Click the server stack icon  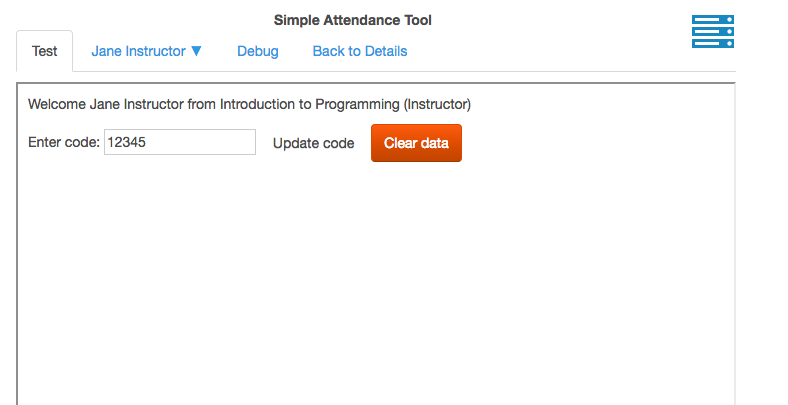click(x=713, y=31)
